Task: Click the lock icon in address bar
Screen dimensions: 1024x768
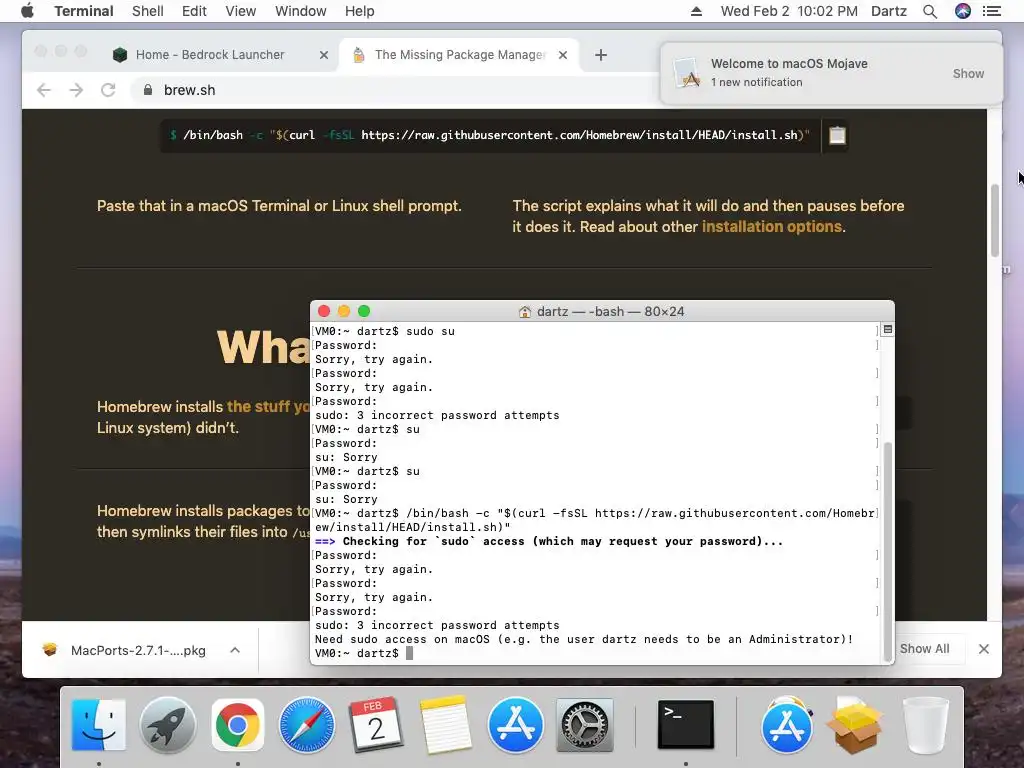Action: click(x=148, y=90)
